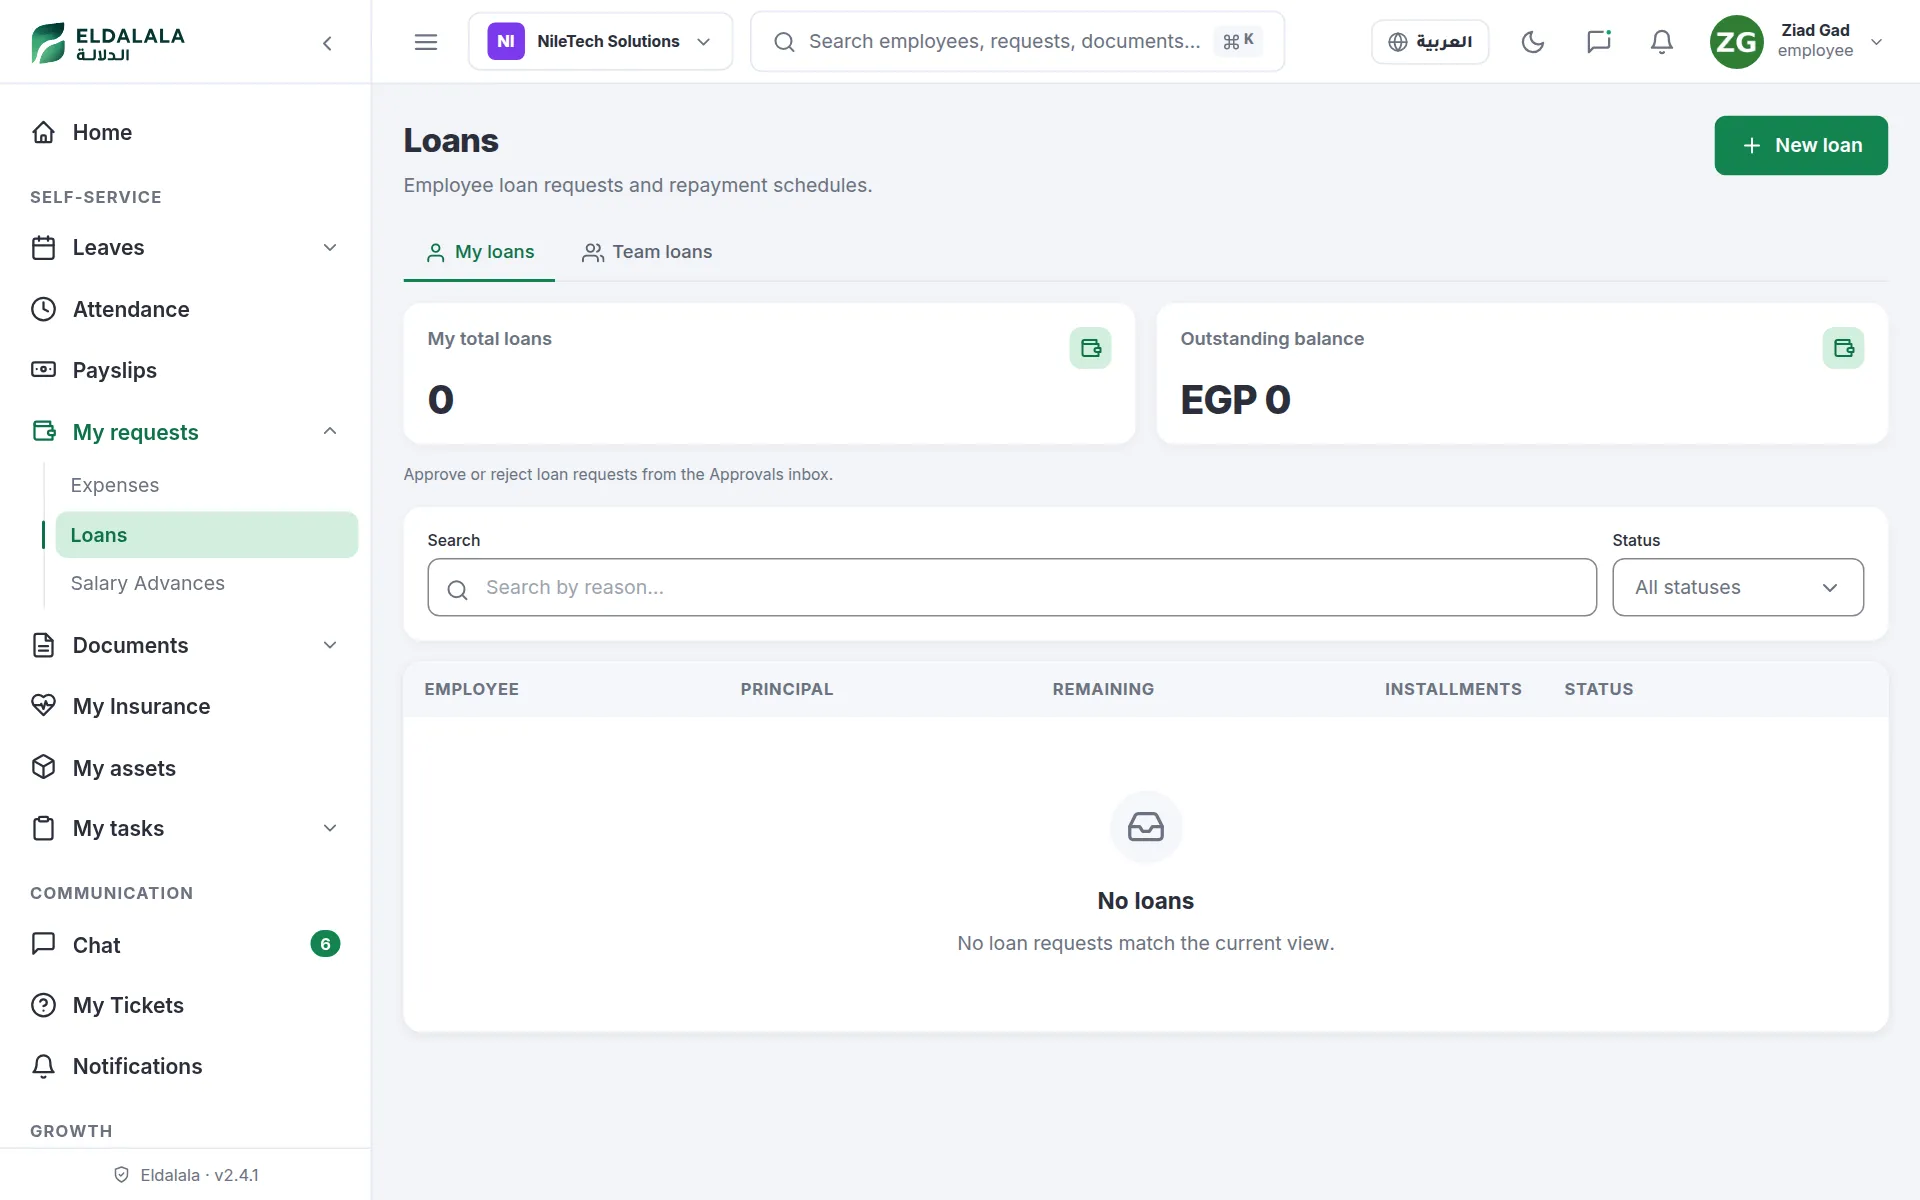Switch language to Arabic

(x=1430, y=42)
